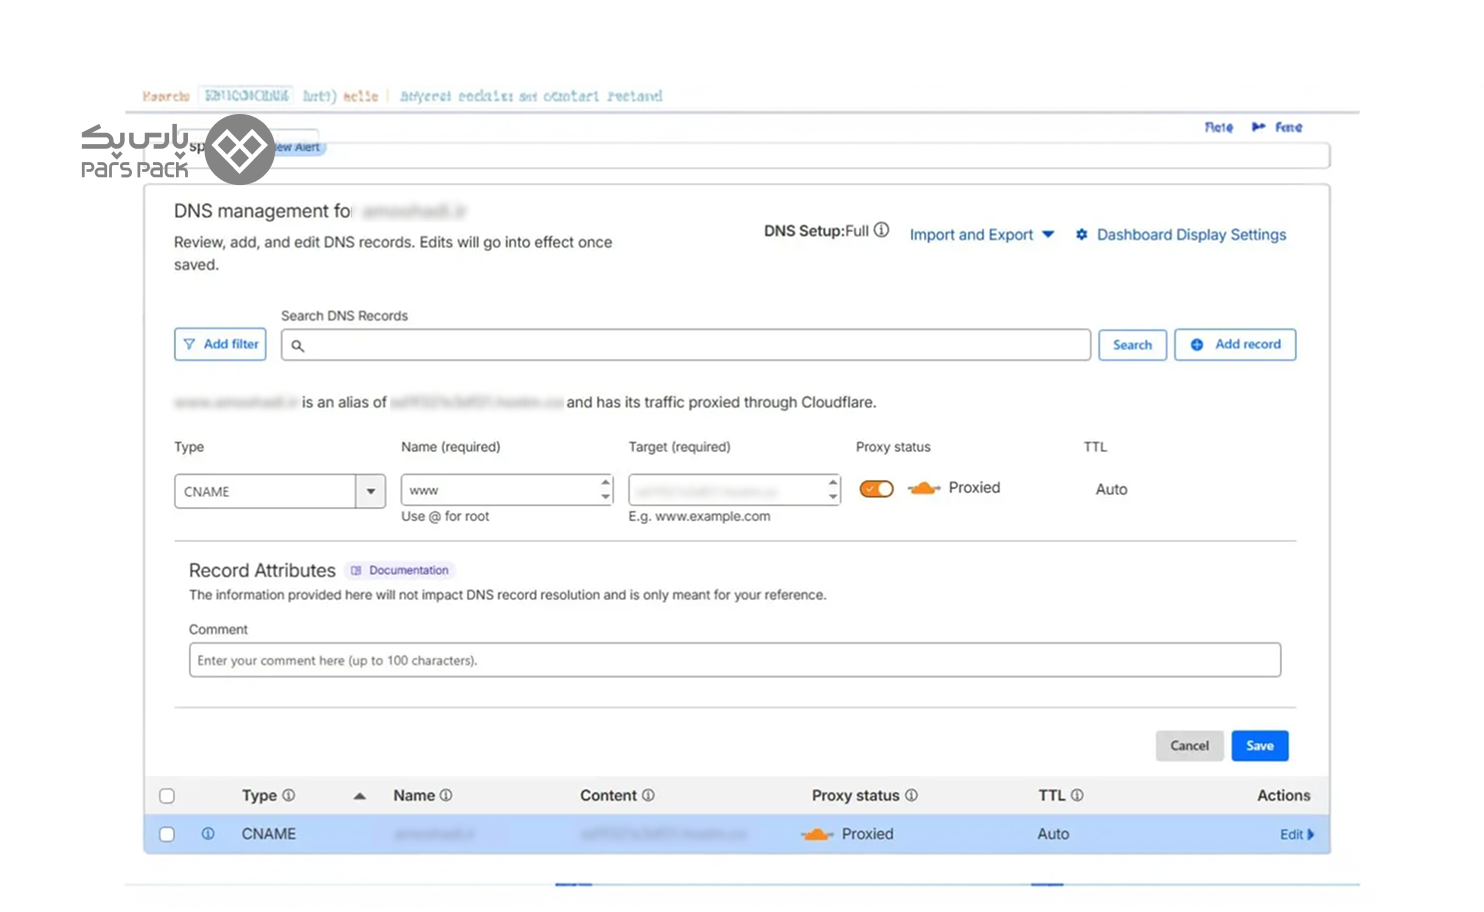Click the Search DNS Records input field
Screen dimensions: 1484x912
pos(686,345)
